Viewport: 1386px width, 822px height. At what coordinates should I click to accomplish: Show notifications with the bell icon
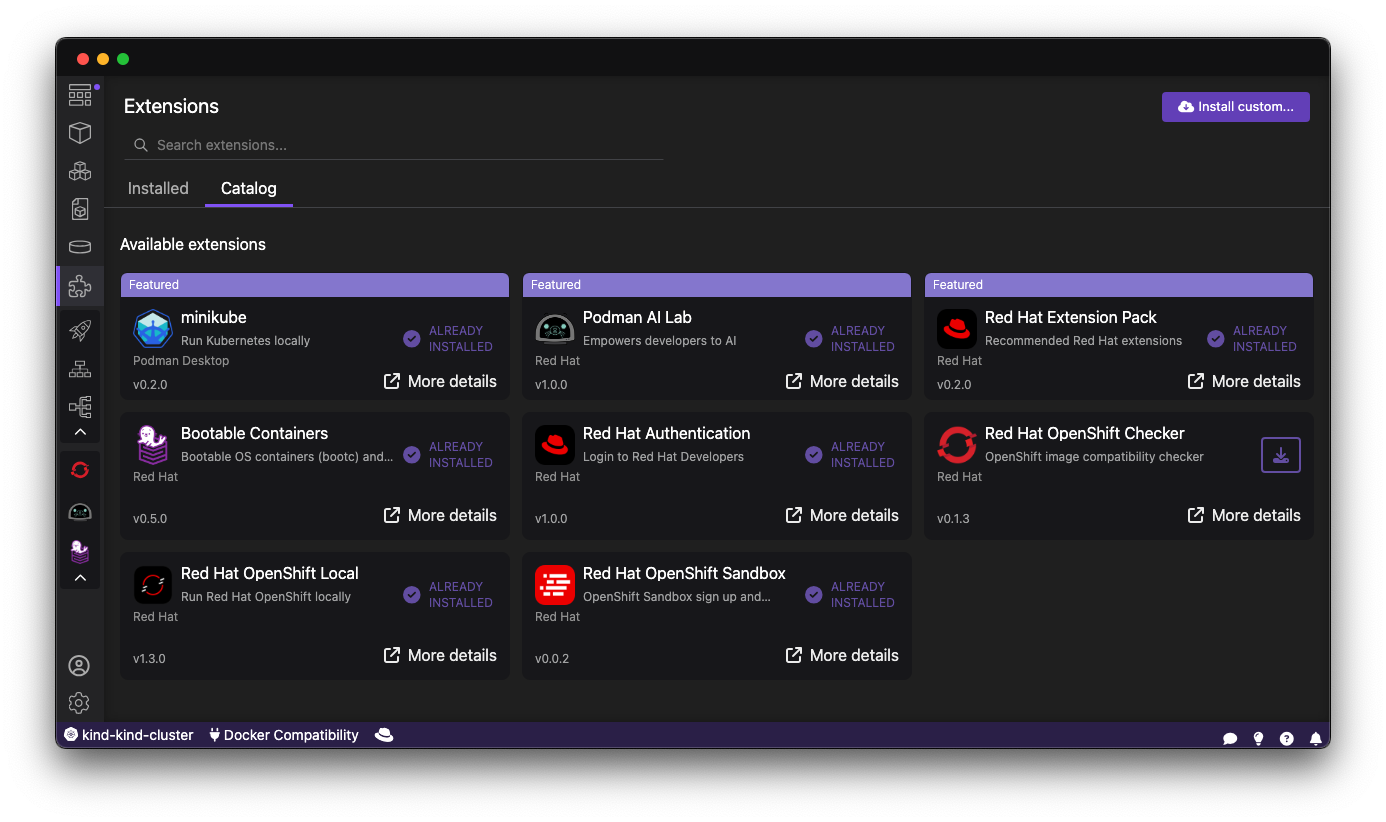pos(1316,738)
